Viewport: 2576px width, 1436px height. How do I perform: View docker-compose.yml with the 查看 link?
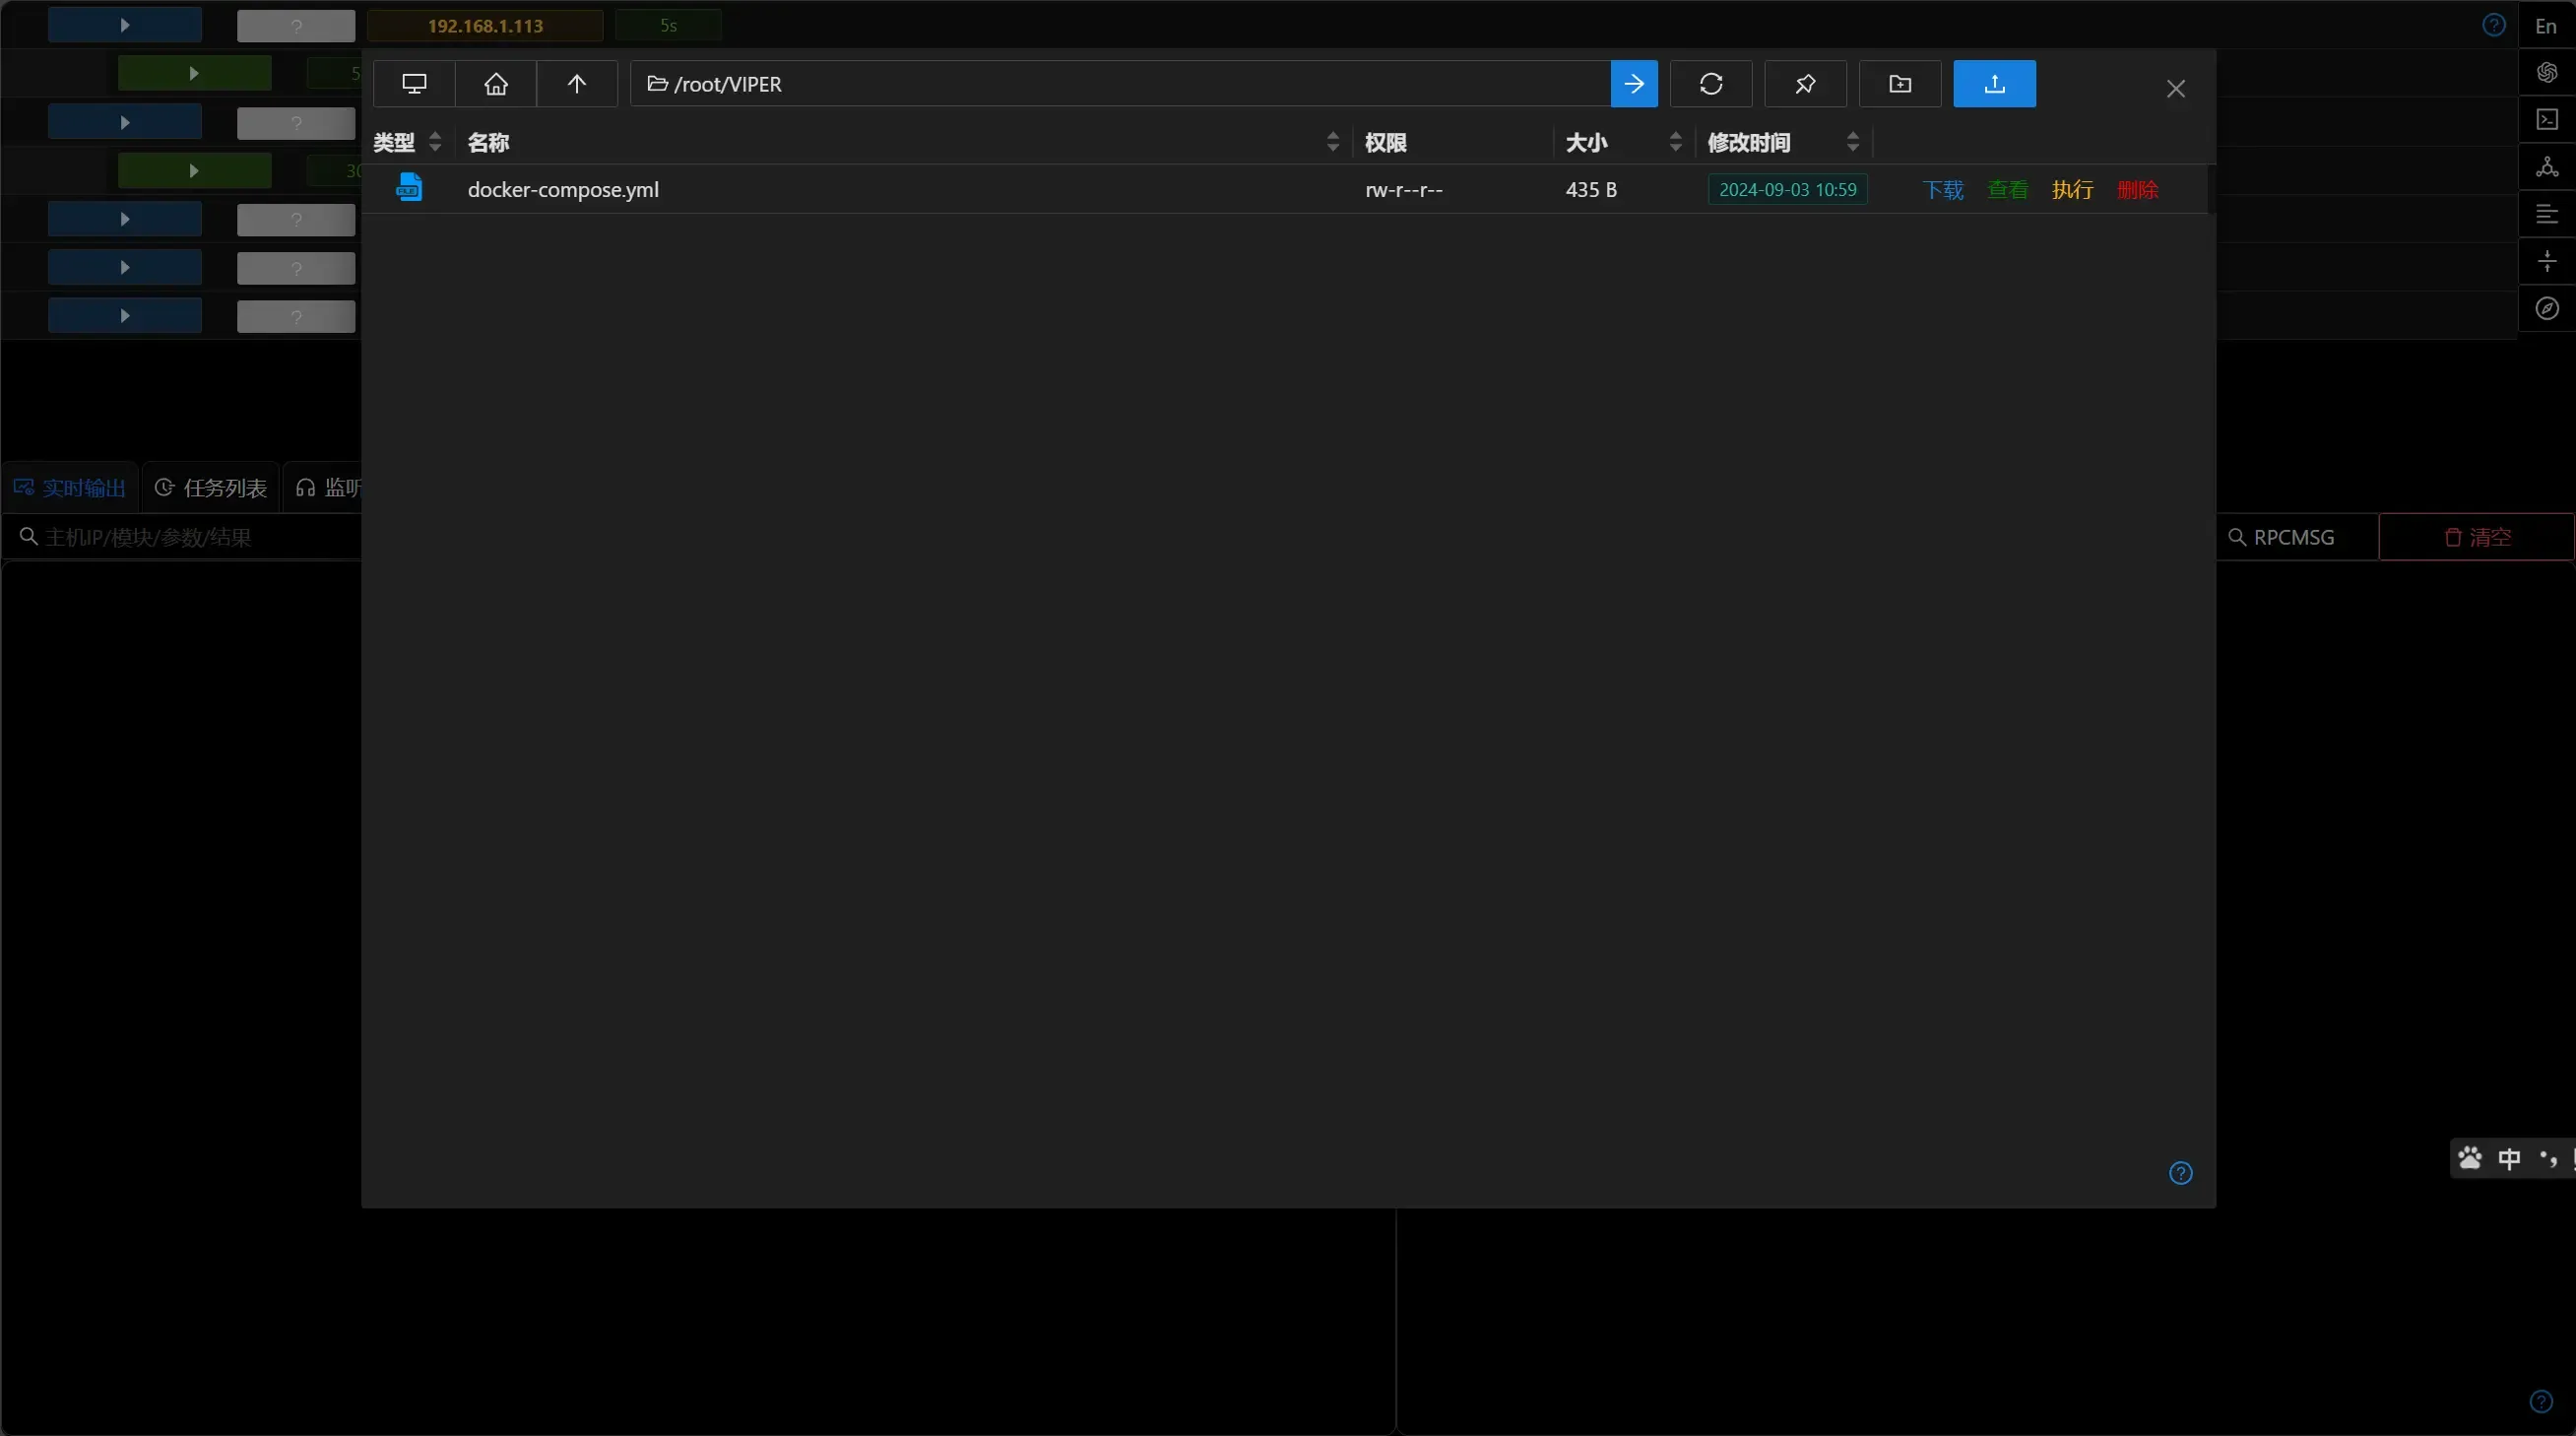2008,190
